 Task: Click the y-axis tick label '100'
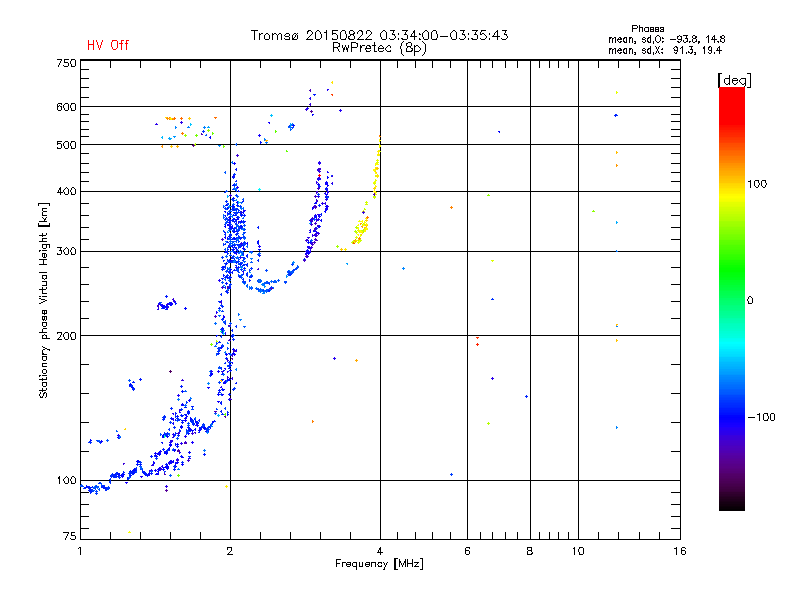66,480
